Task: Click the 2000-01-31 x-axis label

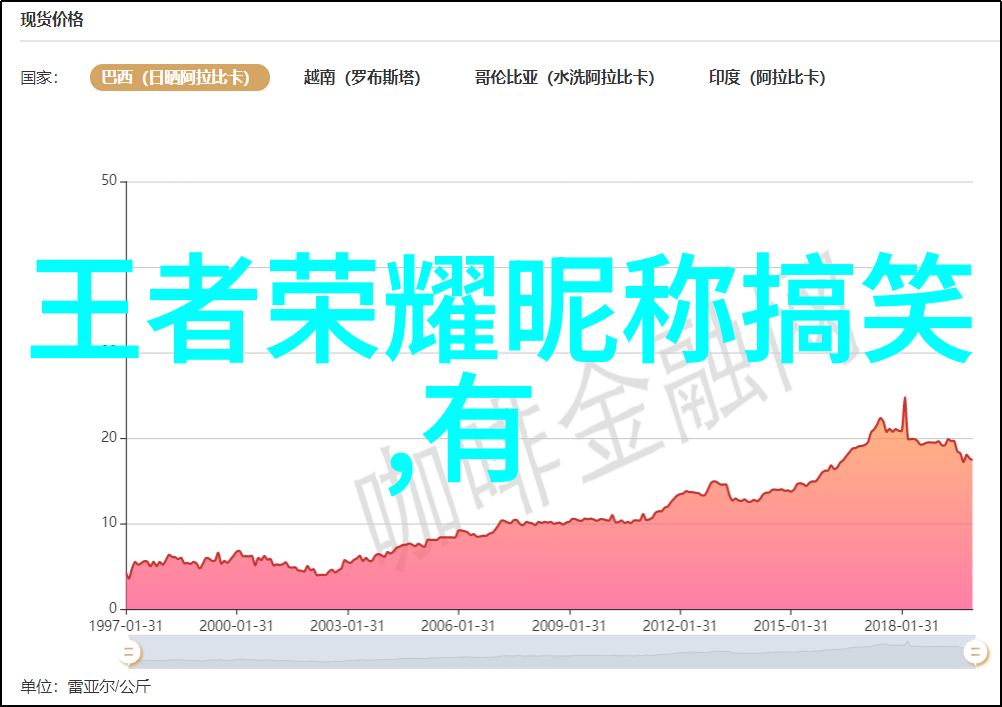Action: click(236, 626)
